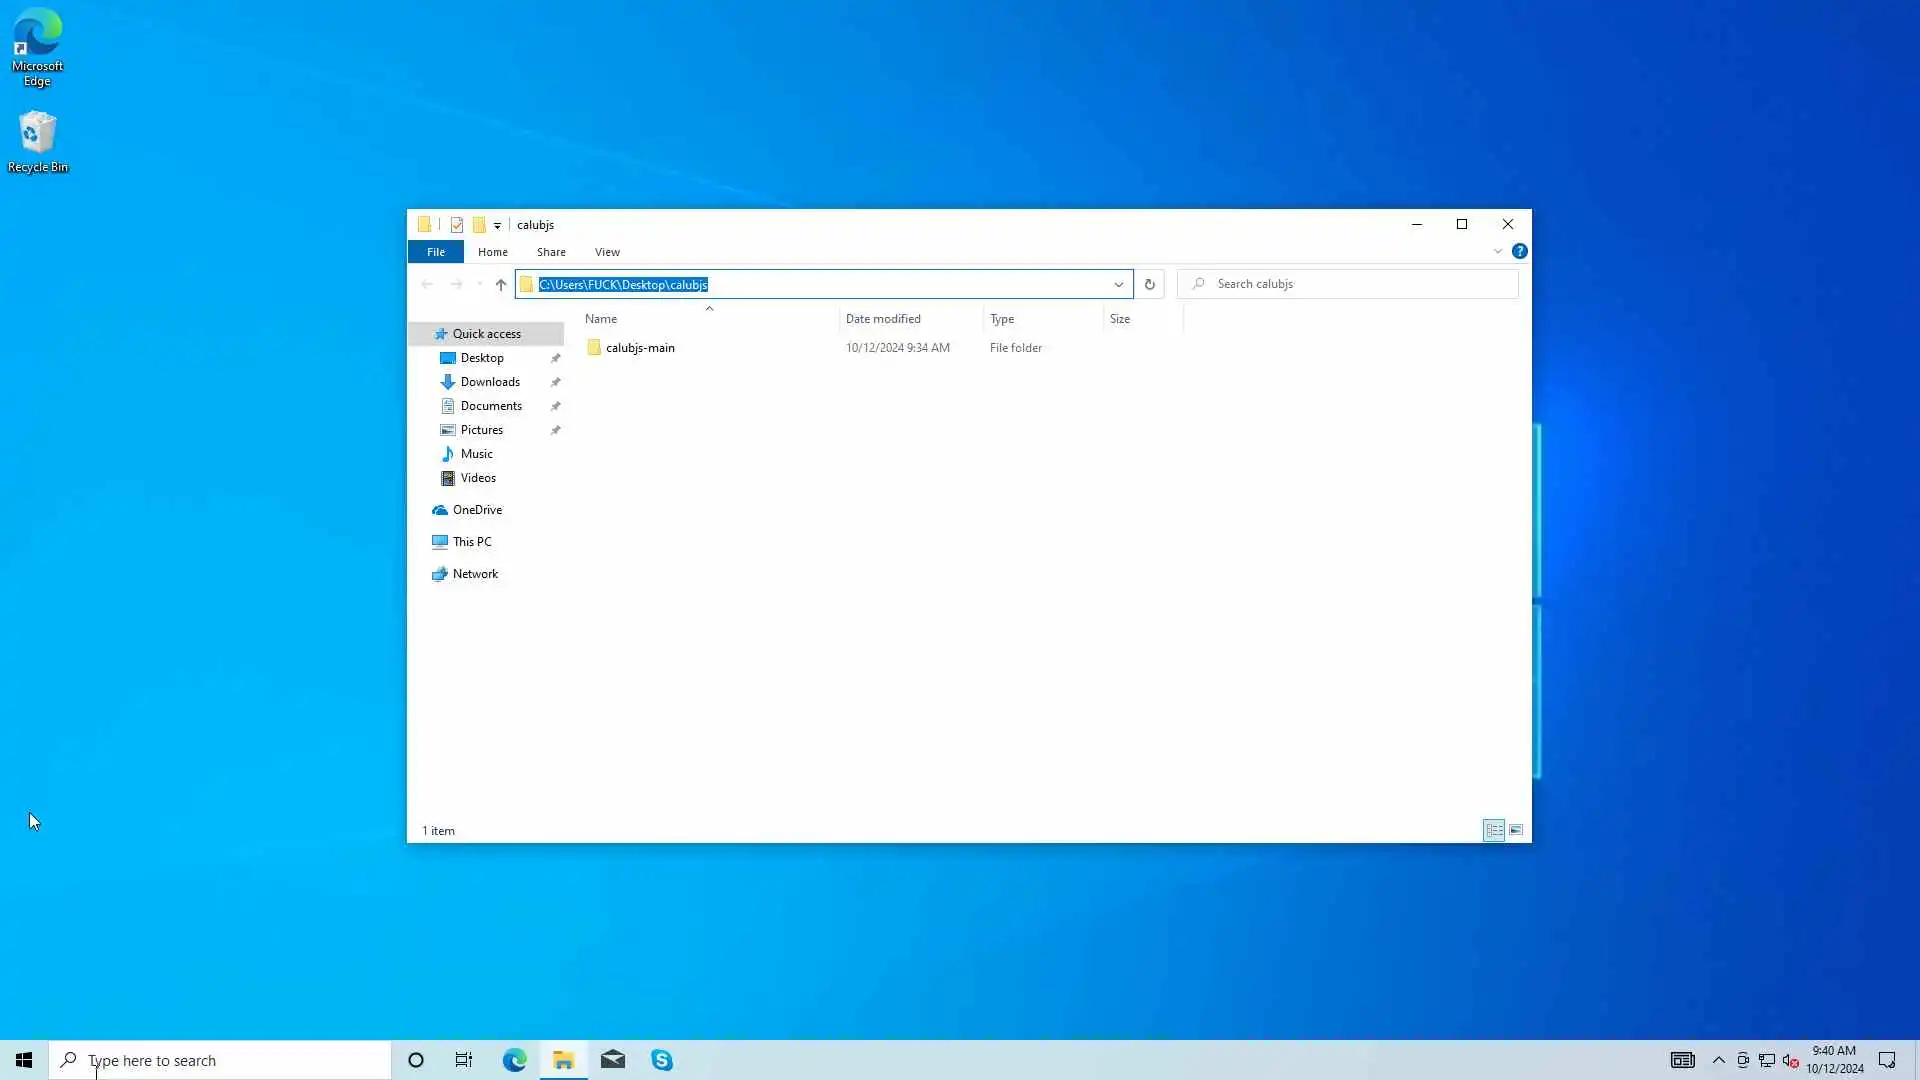Open Customize Quick Access Toolbar dropdown
Screen dimensions: 1920x1080
click(x=497, y=226)
